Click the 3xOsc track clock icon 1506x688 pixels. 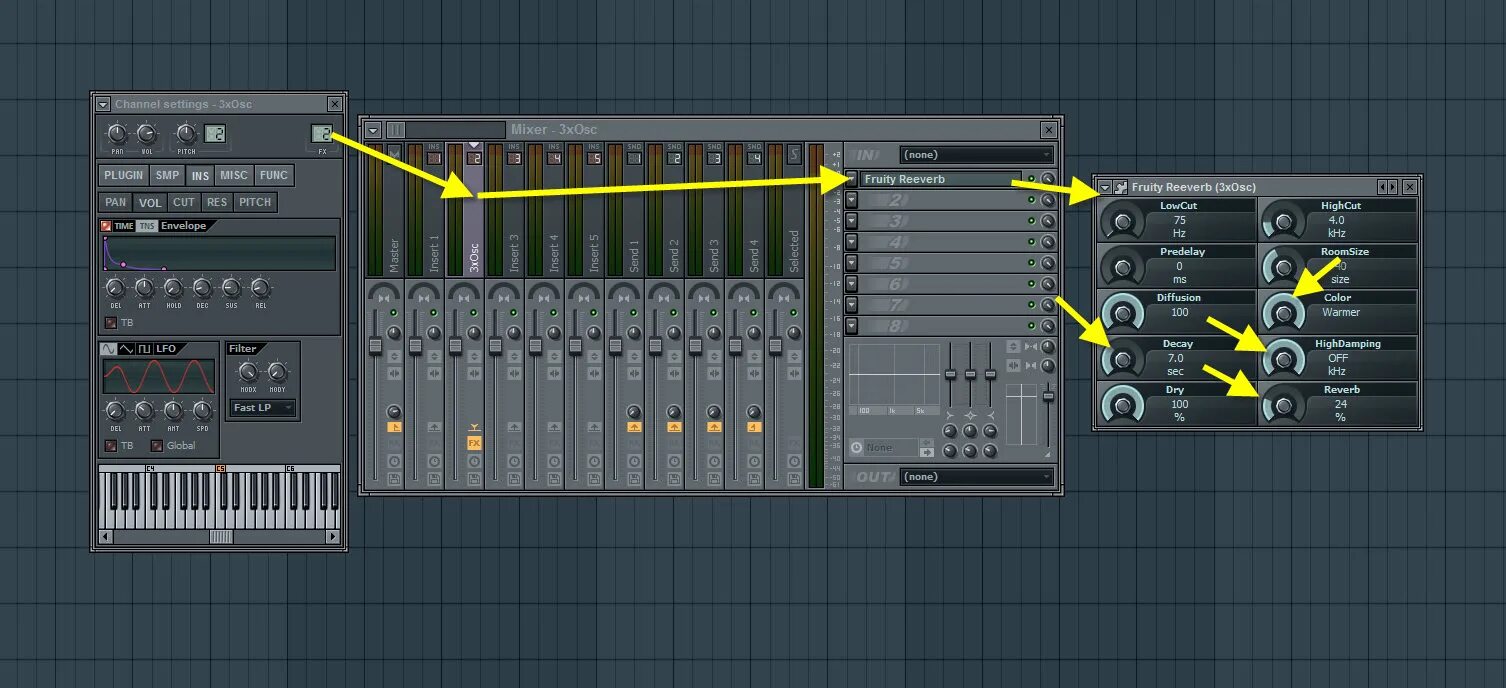pyautogui.click(x=474, y=461)
